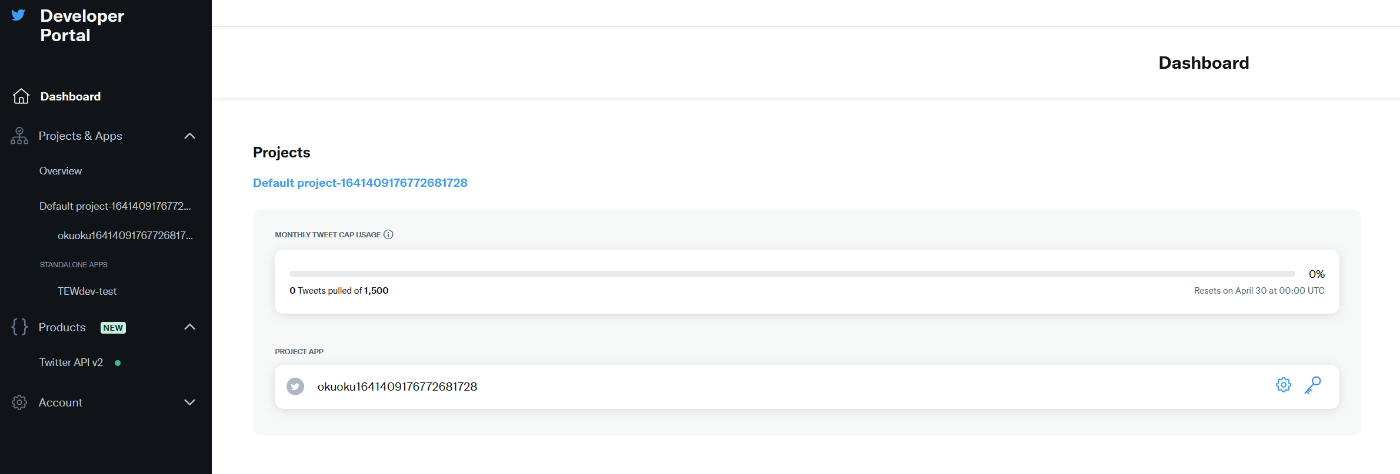Click the tweet cap usage progress bar
The width and height of the screenshot is (1400, 474).
point(792,273)
